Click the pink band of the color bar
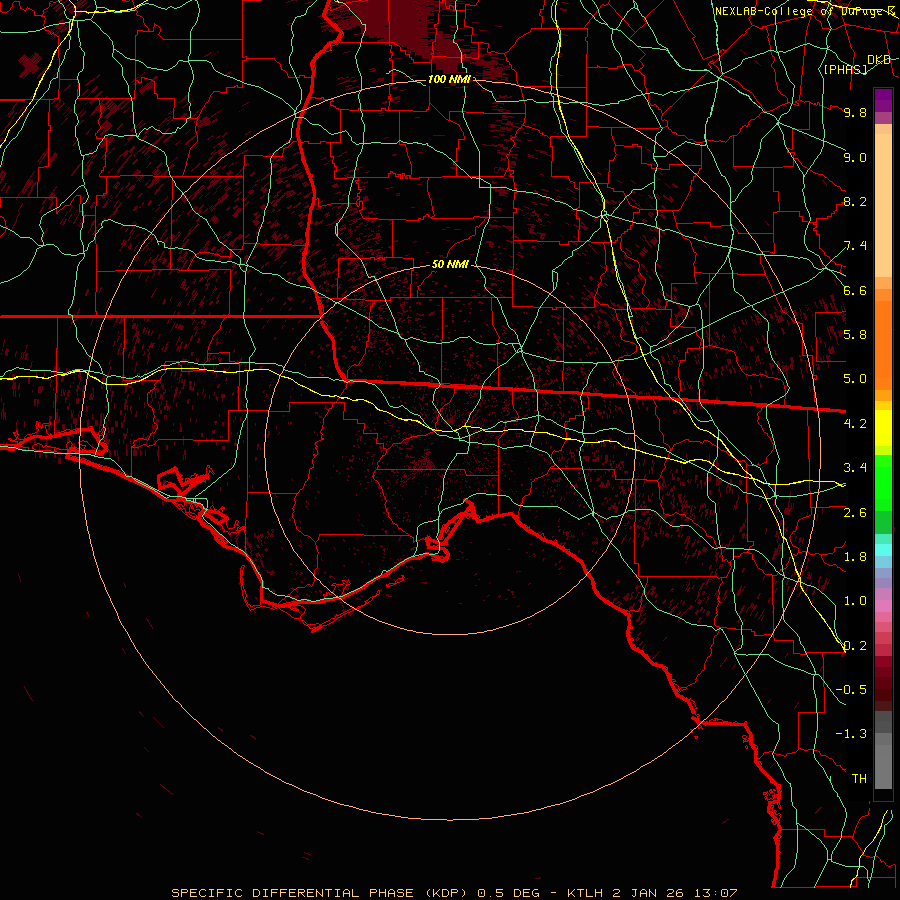Viewport: 900px width, 900px height. [883, 606]
